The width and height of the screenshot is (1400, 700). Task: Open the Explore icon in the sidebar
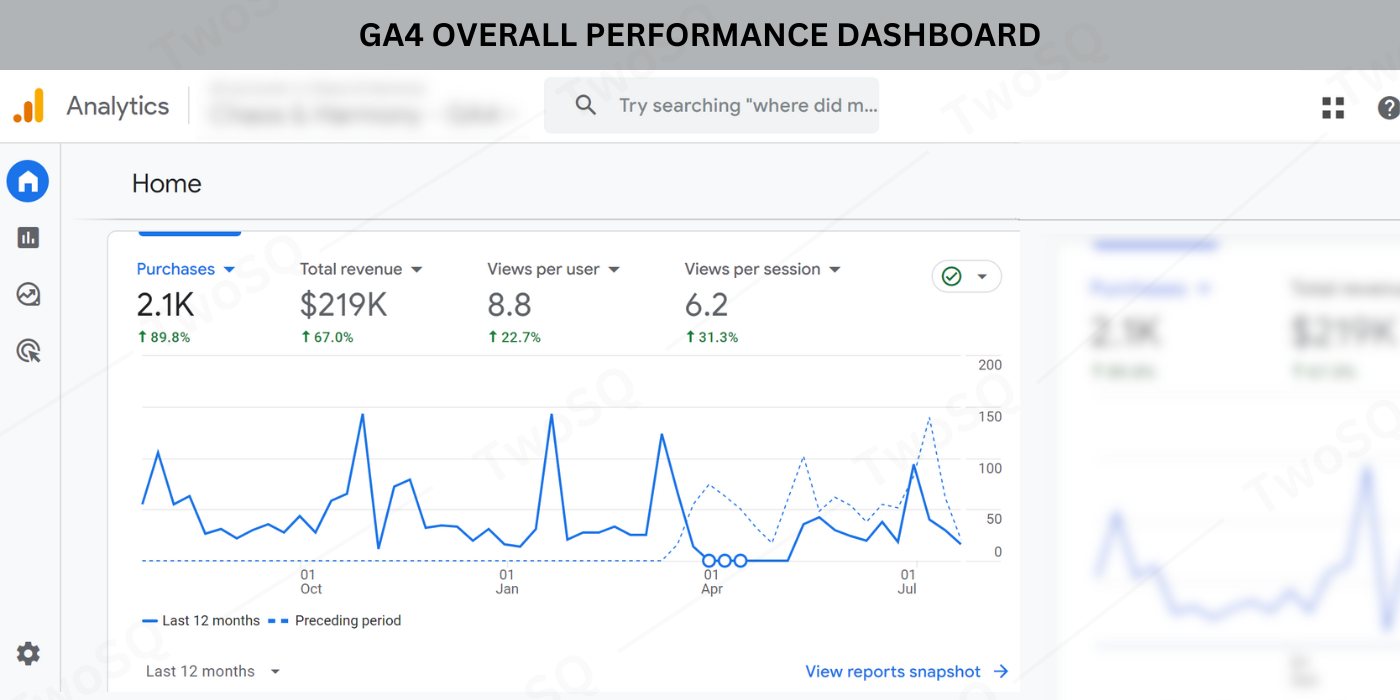tap(28, 294)
